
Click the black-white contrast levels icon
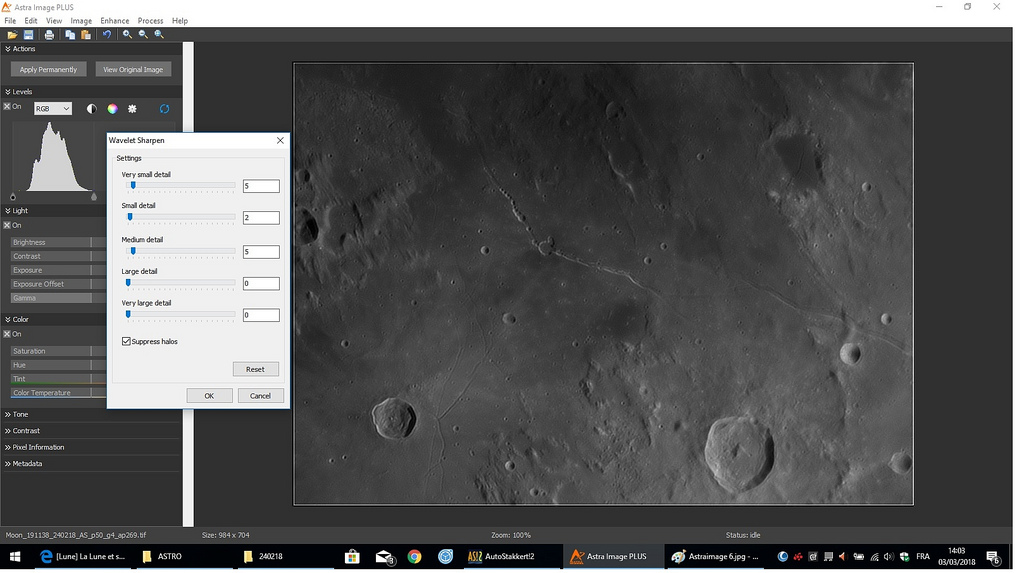click(91, 109)
